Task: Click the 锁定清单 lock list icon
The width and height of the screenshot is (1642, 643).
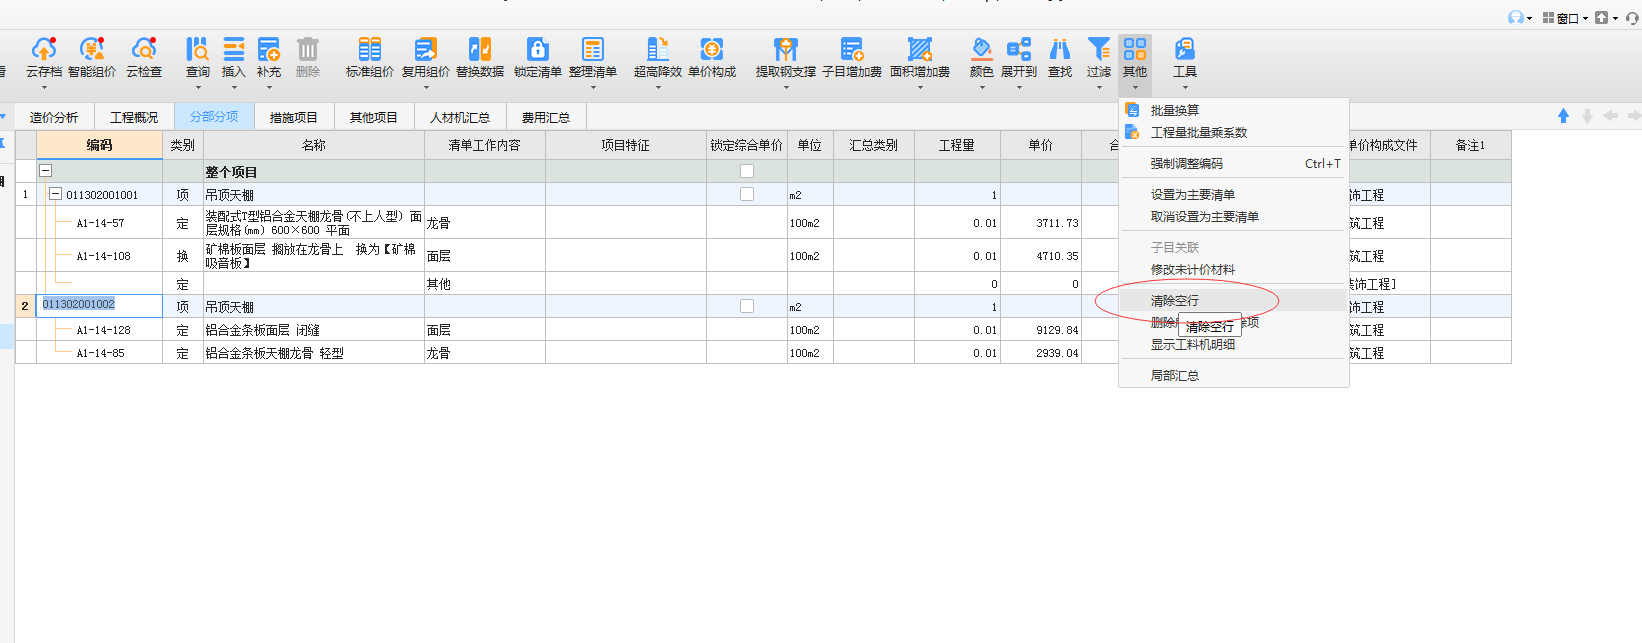Action: point(538,49)
